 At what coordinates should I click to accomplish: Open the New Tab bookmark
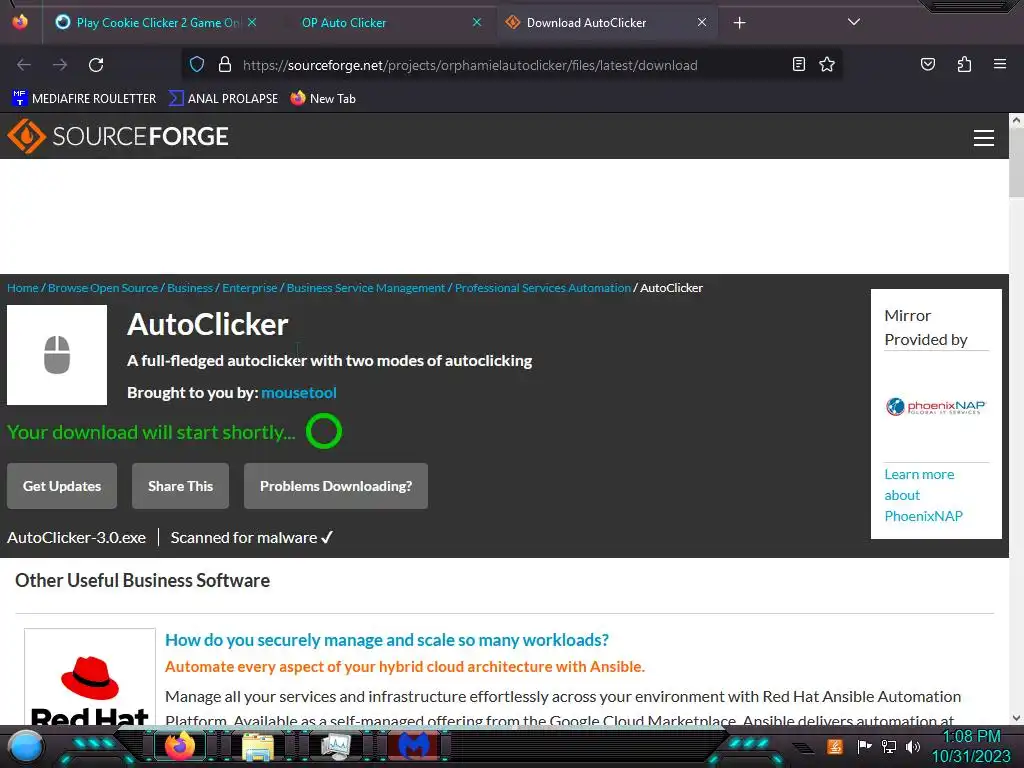(x=323, y=99)
